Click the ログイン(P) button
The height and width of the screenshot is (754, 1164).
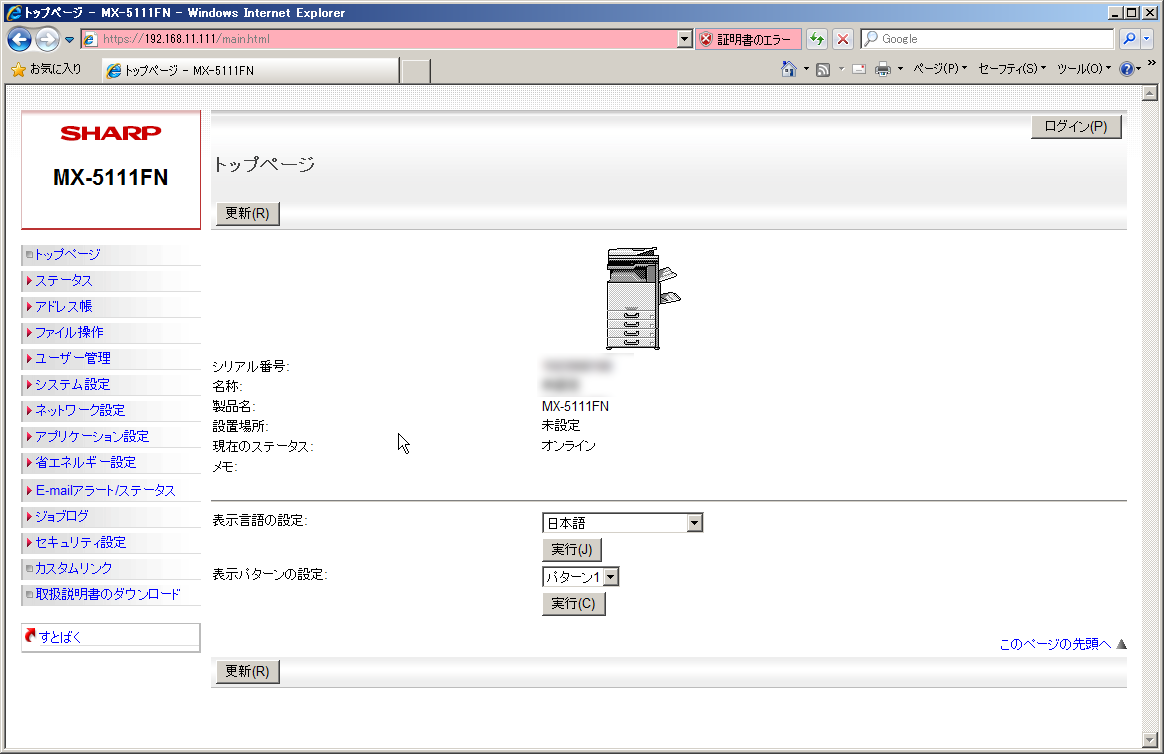click(1076, 127)
